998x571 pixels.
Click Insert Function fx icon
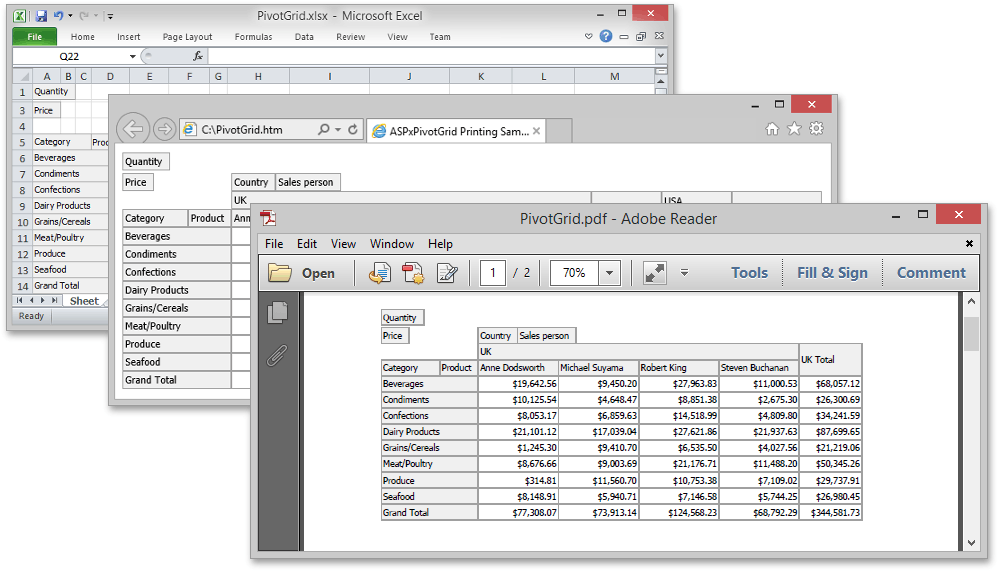[x=198, y=56]
